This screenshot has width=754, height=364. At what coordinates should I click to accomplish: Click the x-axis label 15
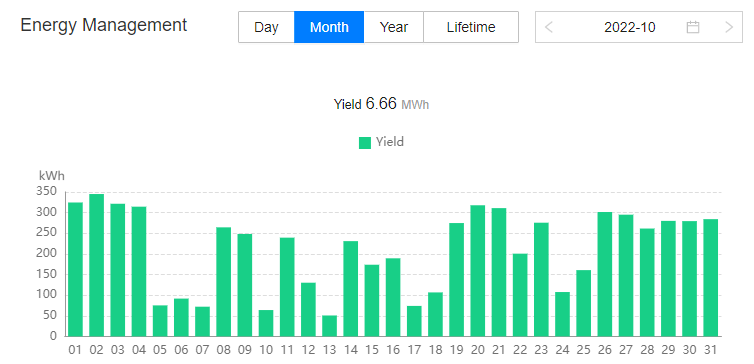[x=372, y=350]
